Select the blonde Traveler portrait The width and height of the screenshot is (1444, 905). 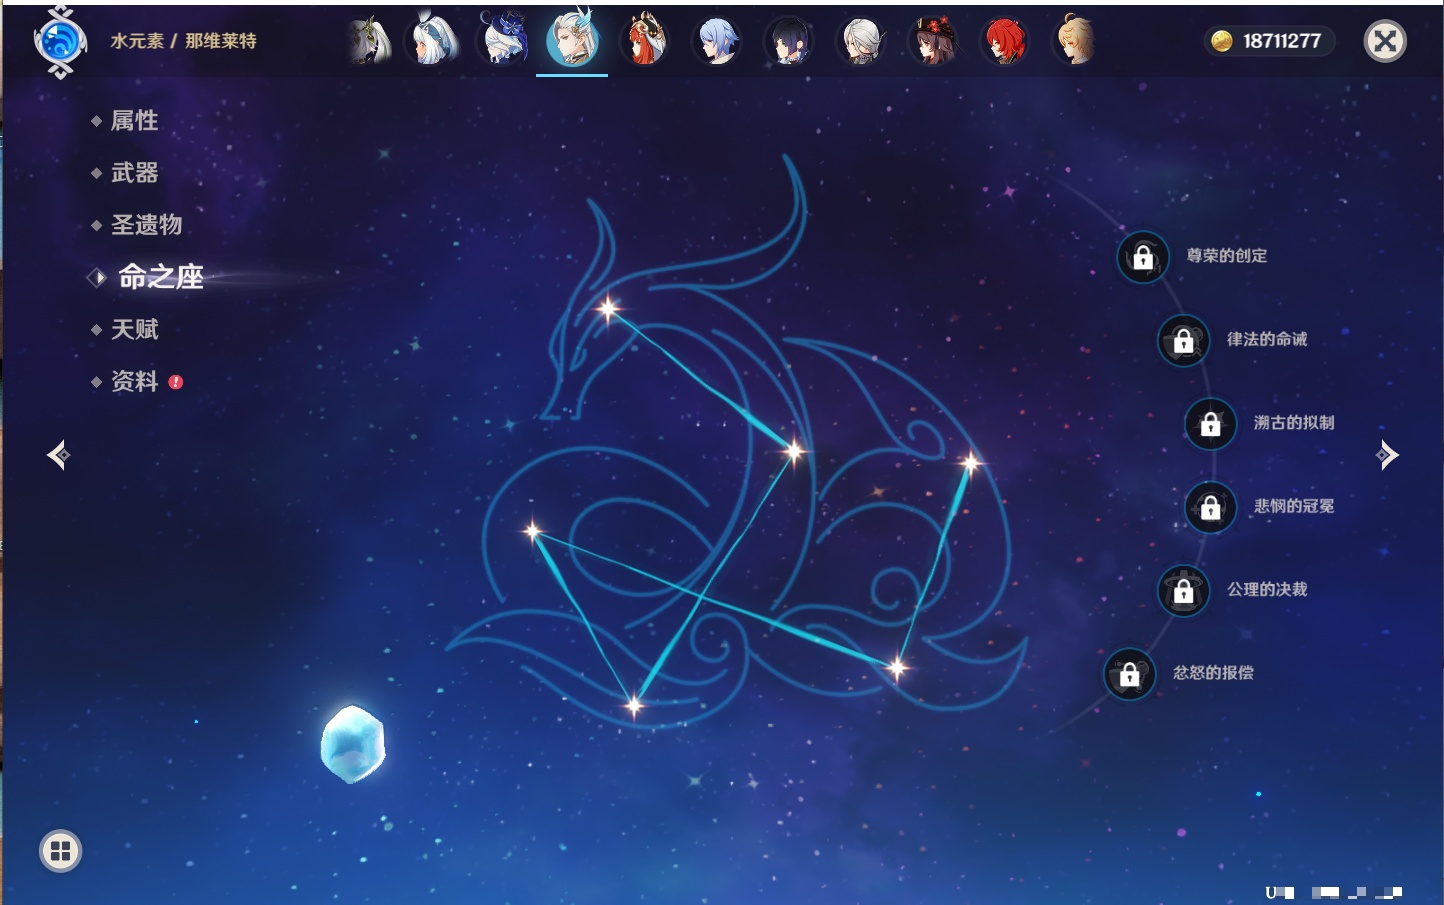pos(1075,42)
